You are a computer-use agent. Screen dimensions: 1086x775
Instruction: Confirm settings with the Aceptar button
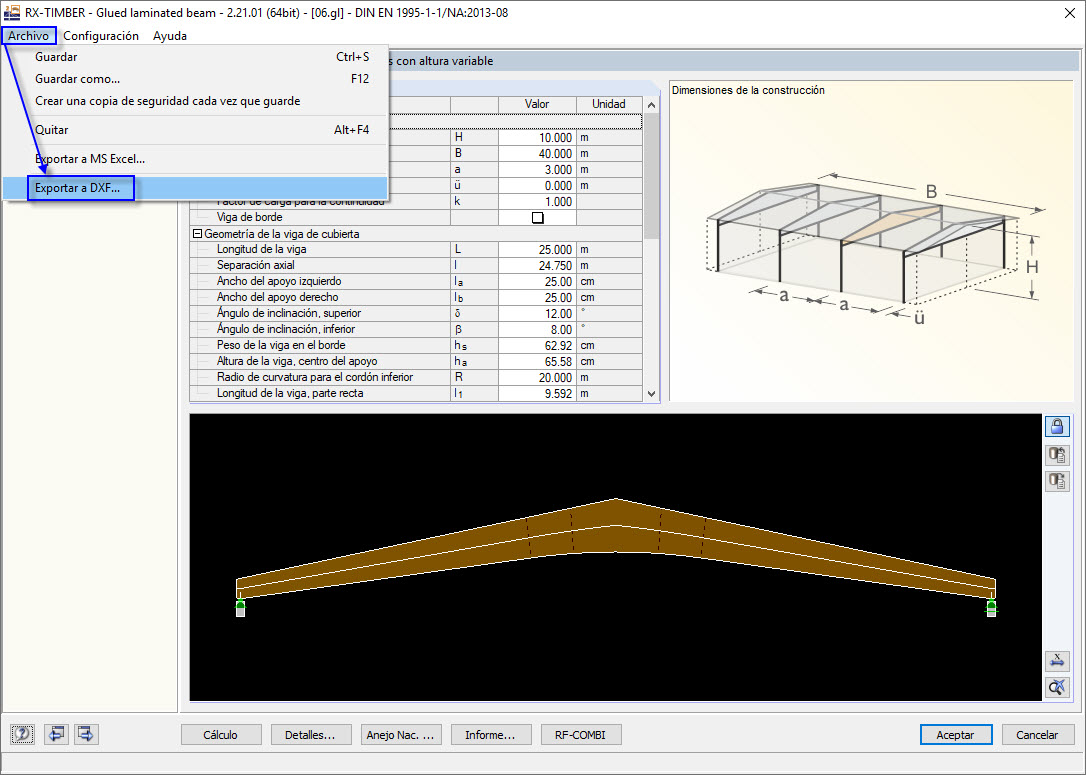(x=955, y=734)
